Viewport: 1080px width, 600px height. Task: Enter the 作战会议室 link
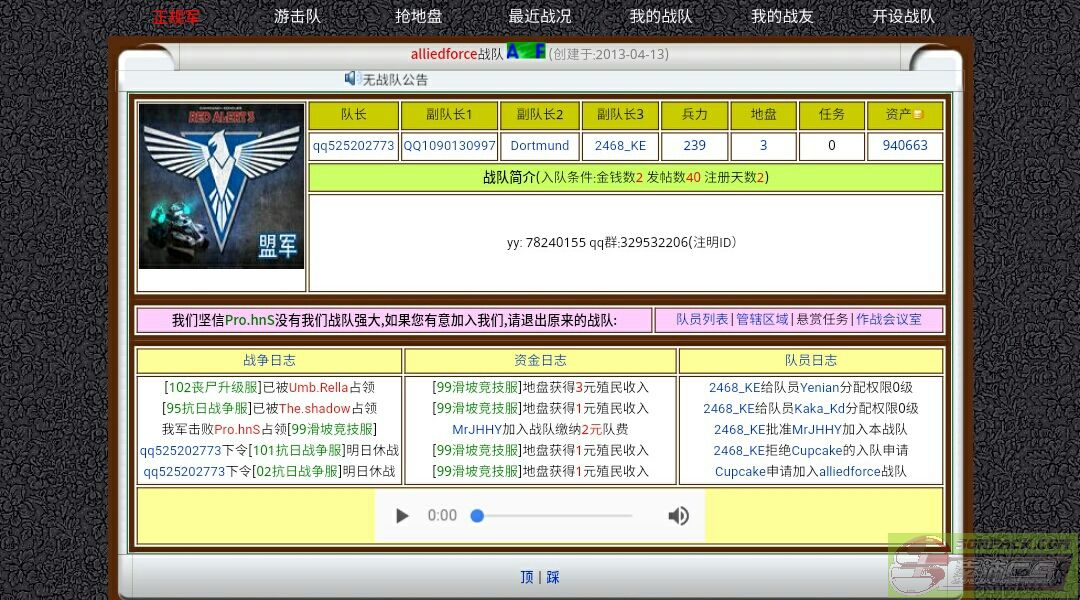pos(889,319)
